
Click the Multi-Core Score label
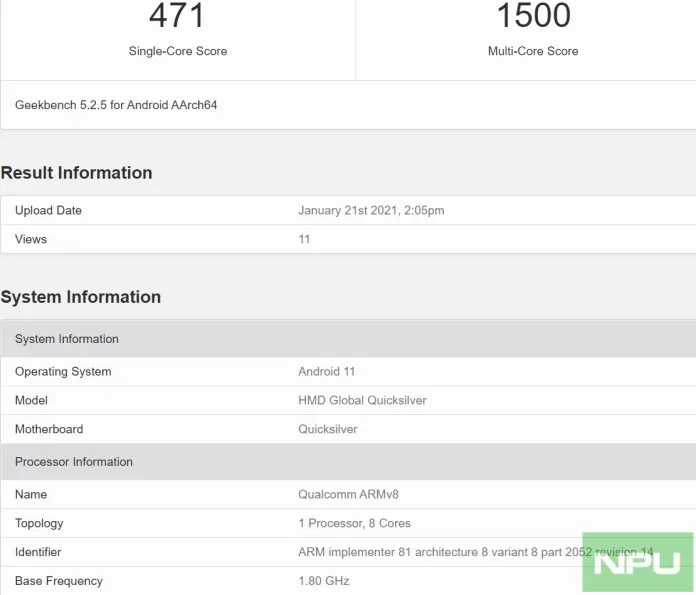(x=533, y=51)
